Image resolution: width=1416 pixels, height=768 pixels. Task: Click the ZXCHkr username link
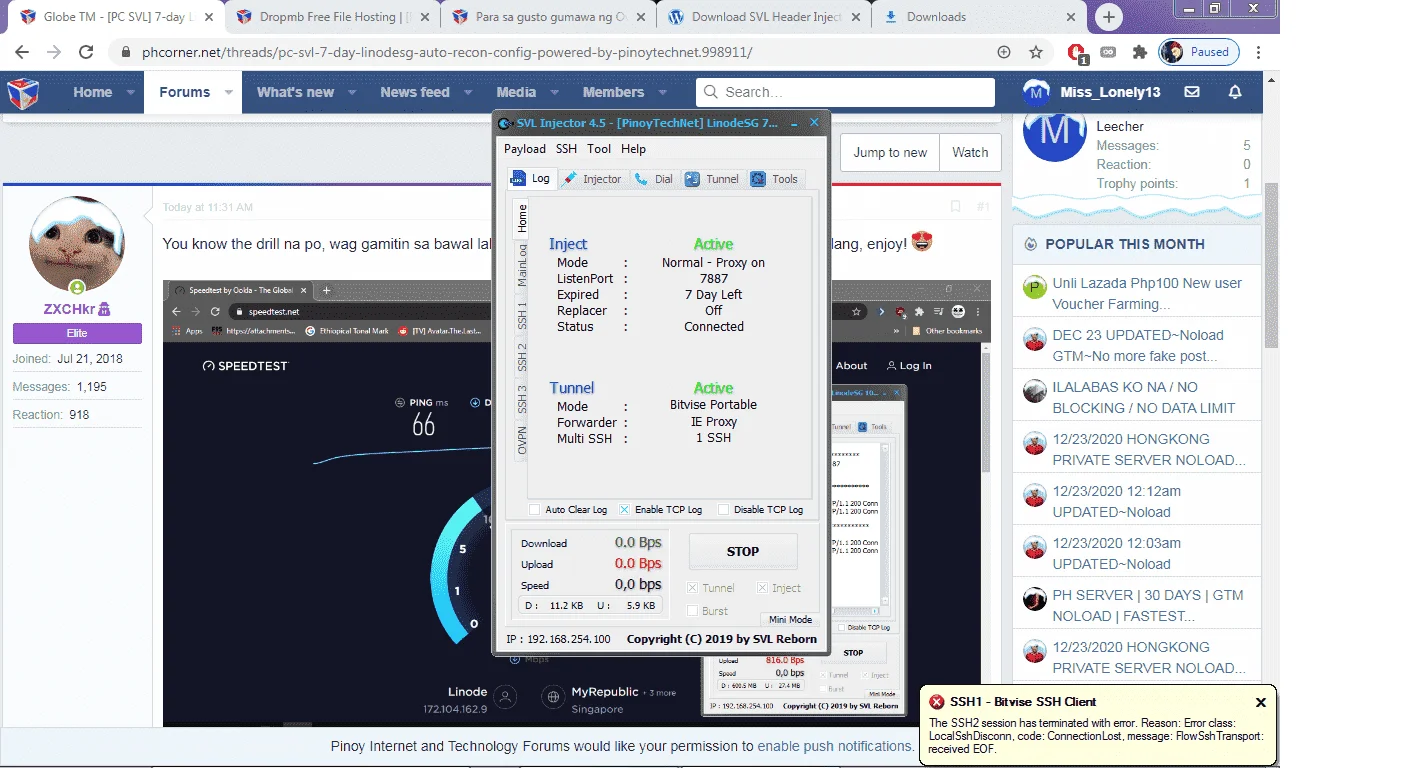click(x=69, y=309)
